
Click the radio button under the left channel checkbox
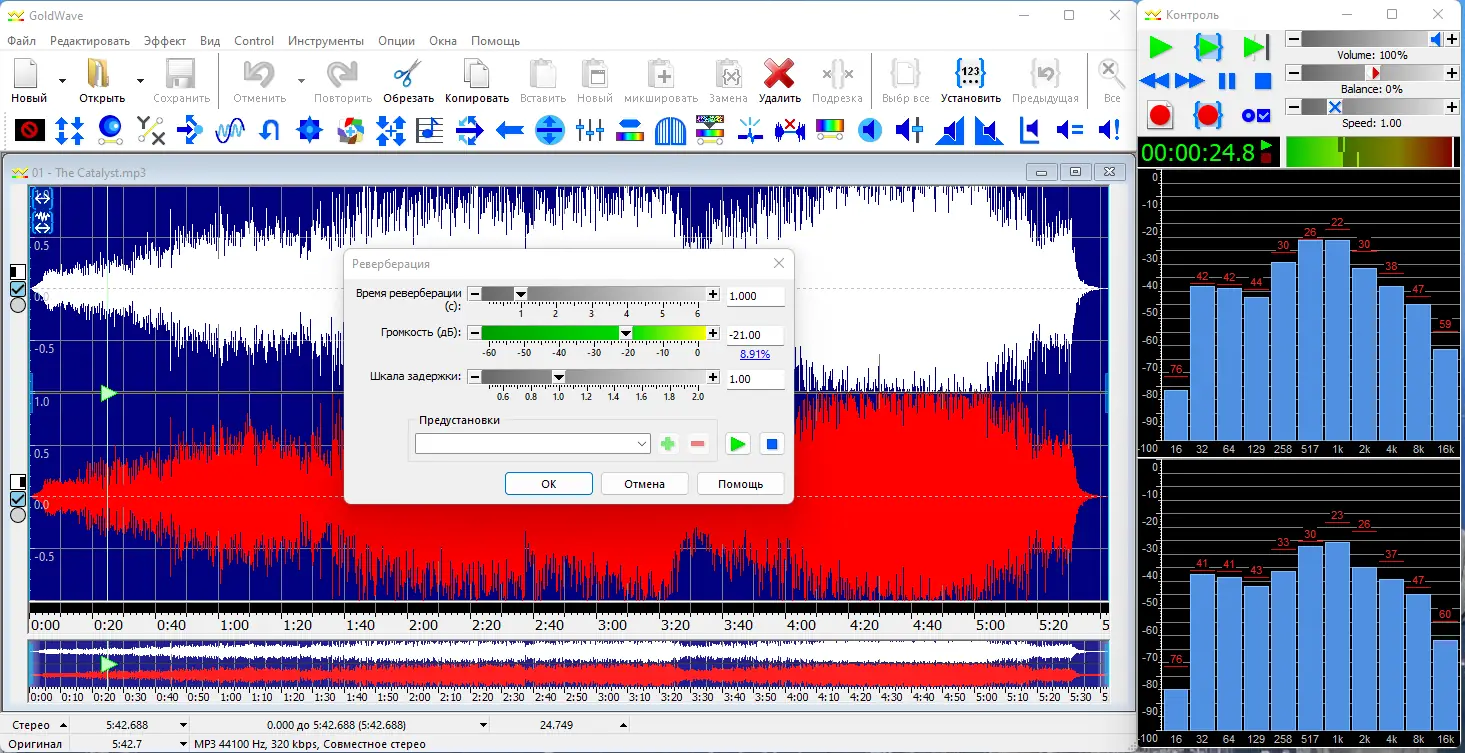(x=17, y=306)
